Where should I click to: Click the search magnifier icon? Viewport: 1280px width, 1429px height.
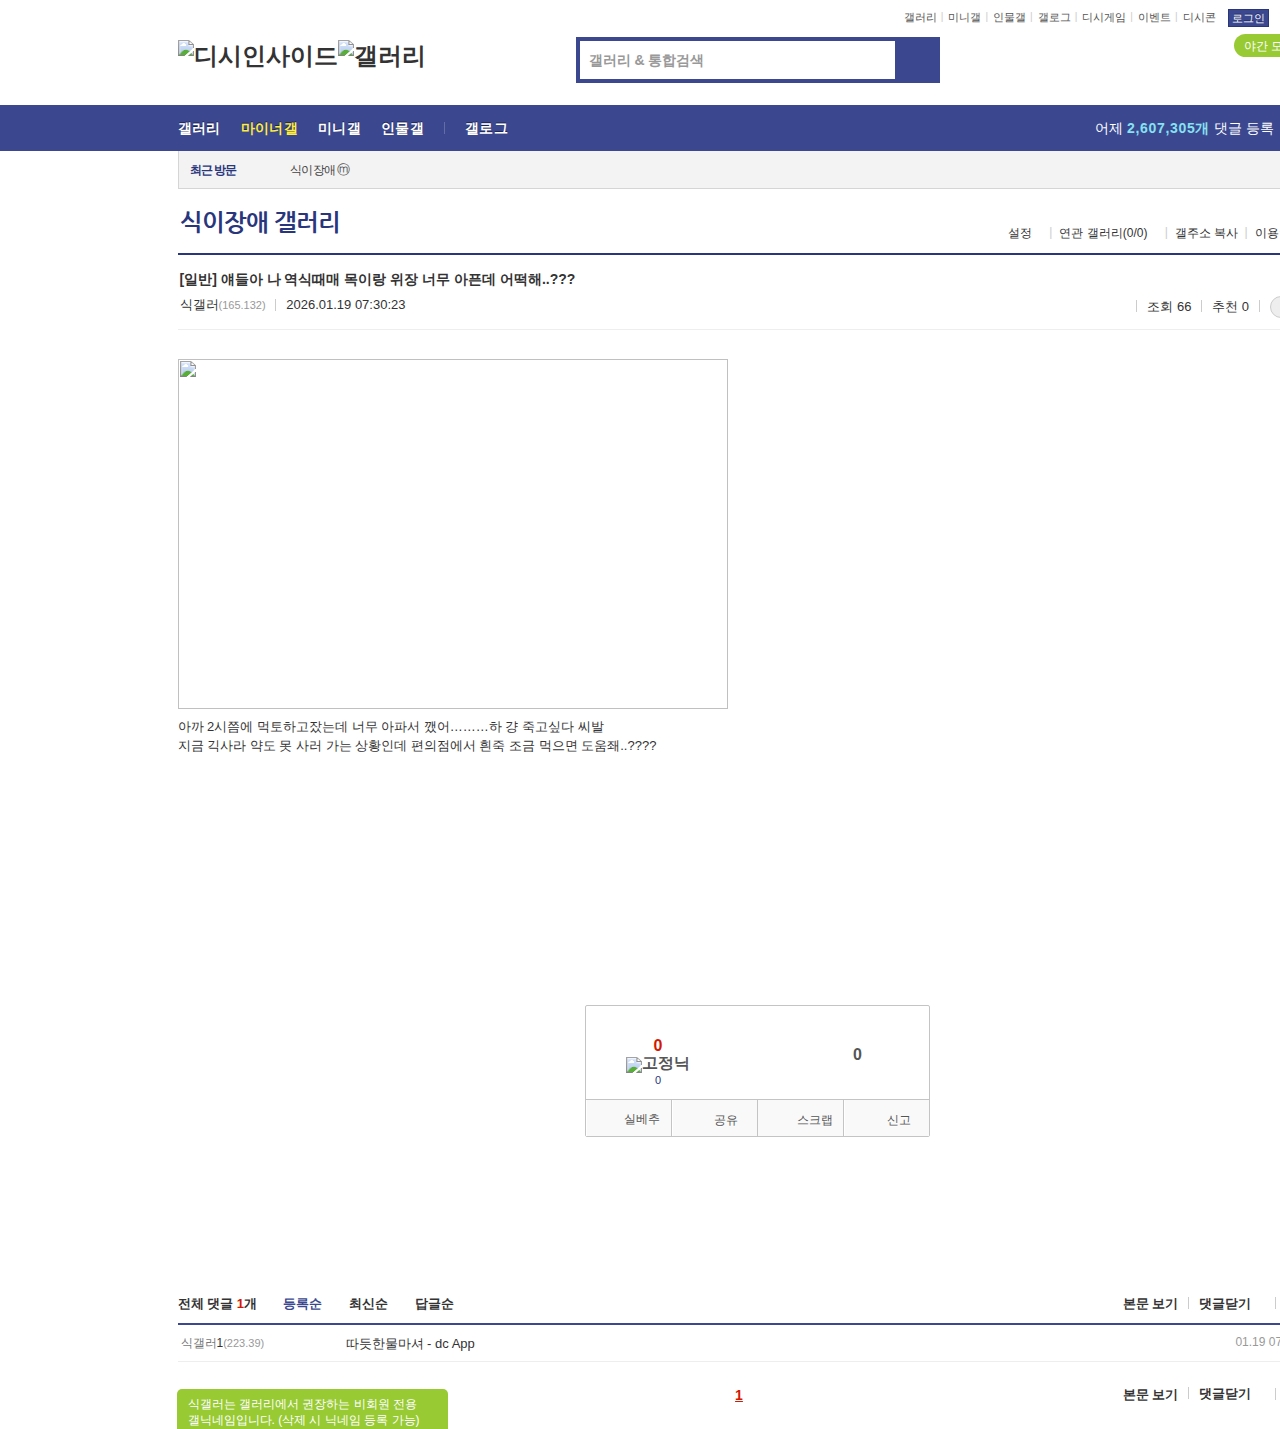(919, 60)
